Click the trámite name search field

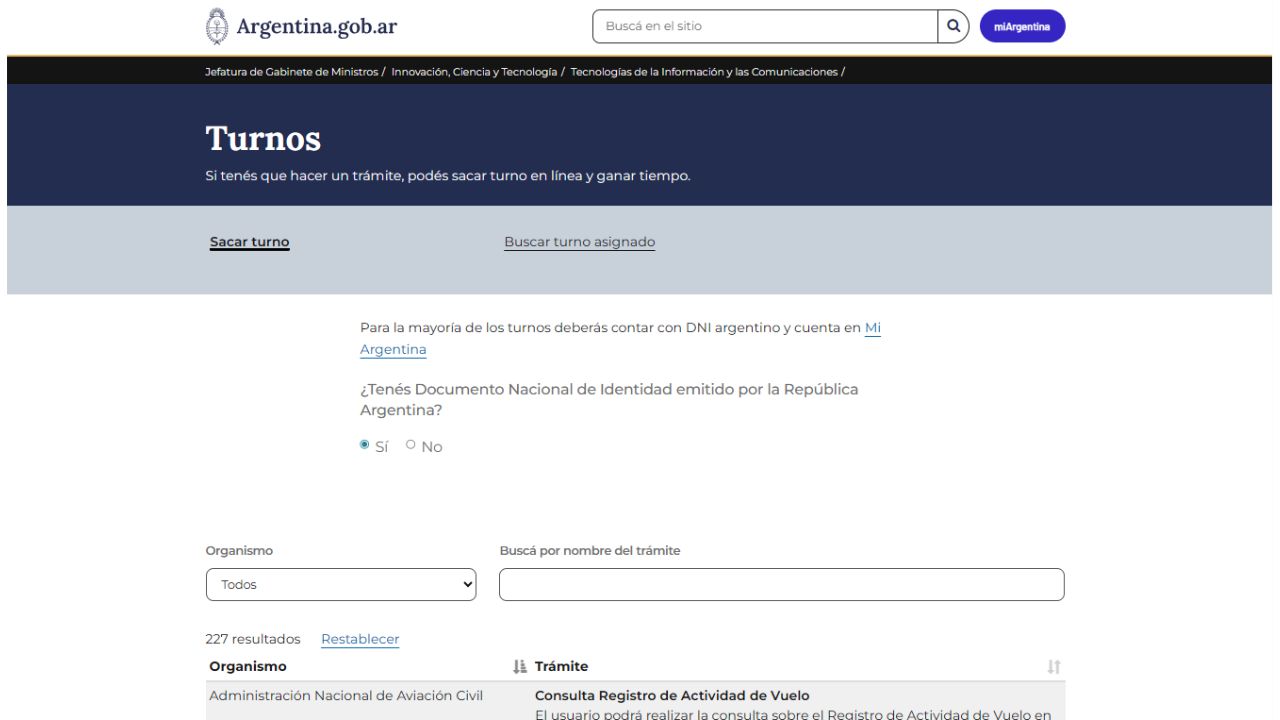(x=781, y=585)
